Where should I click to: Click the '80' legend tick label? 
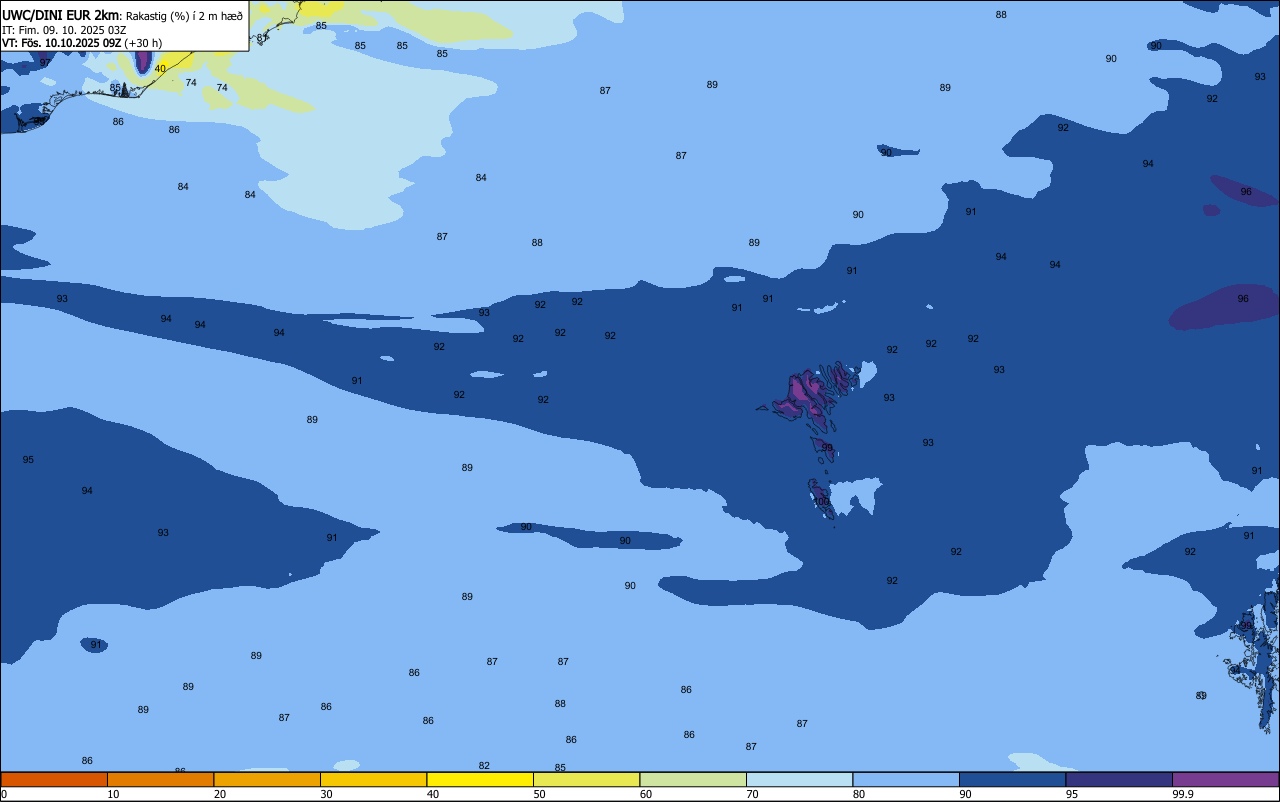click(x=859, y=794)
